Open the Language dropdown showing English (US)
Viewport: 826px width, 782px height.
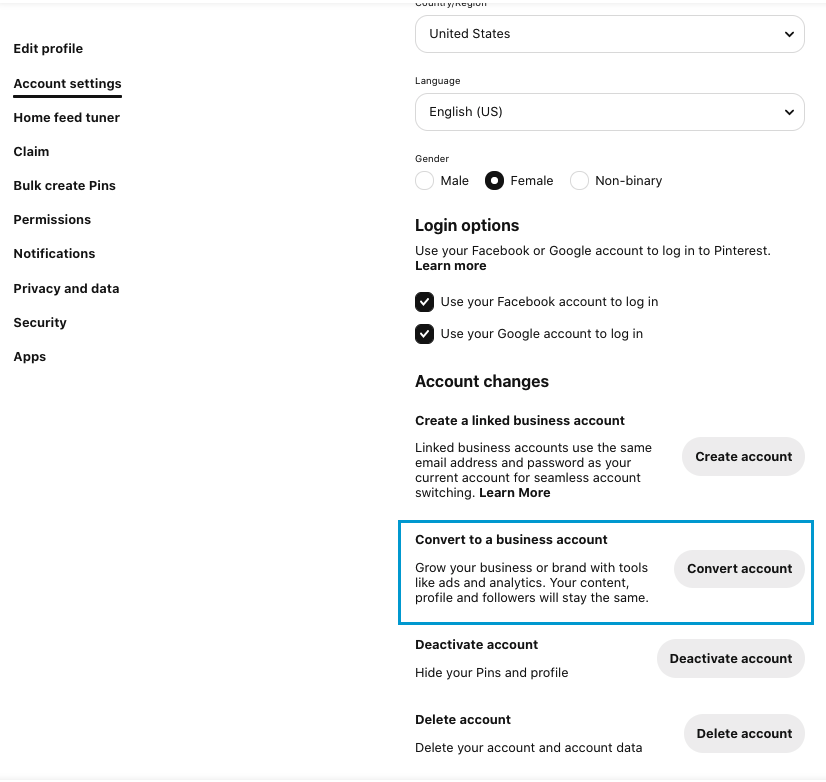click(x=609, y=112)
